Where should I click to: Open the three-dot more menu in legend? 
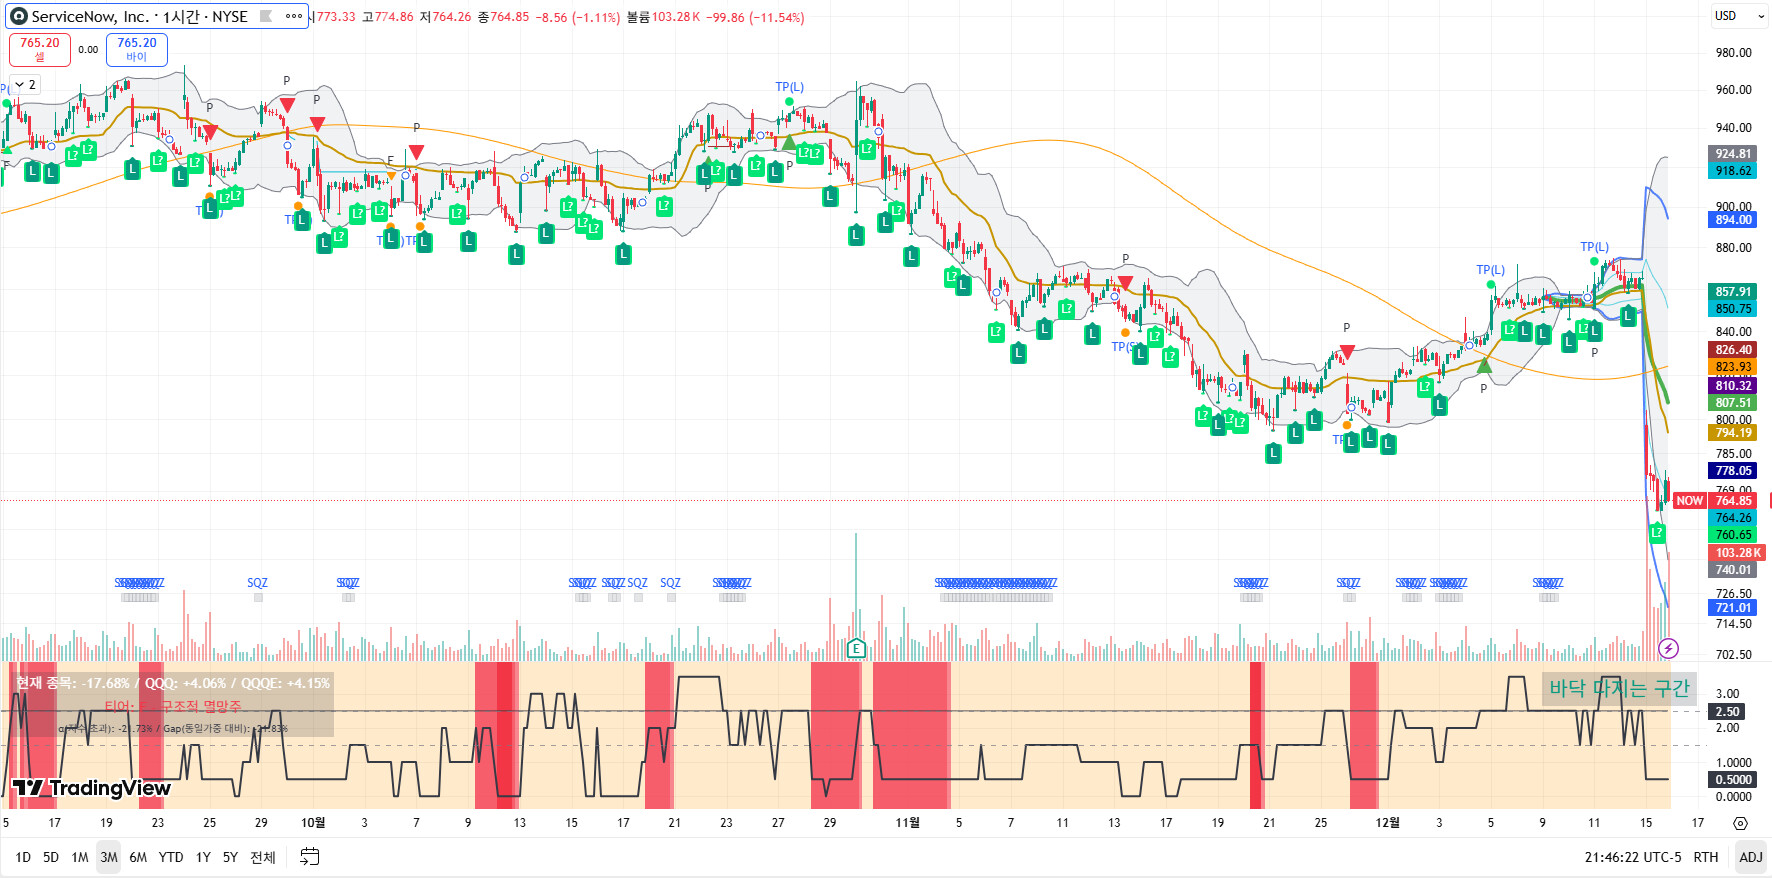[x=293, y=16]
